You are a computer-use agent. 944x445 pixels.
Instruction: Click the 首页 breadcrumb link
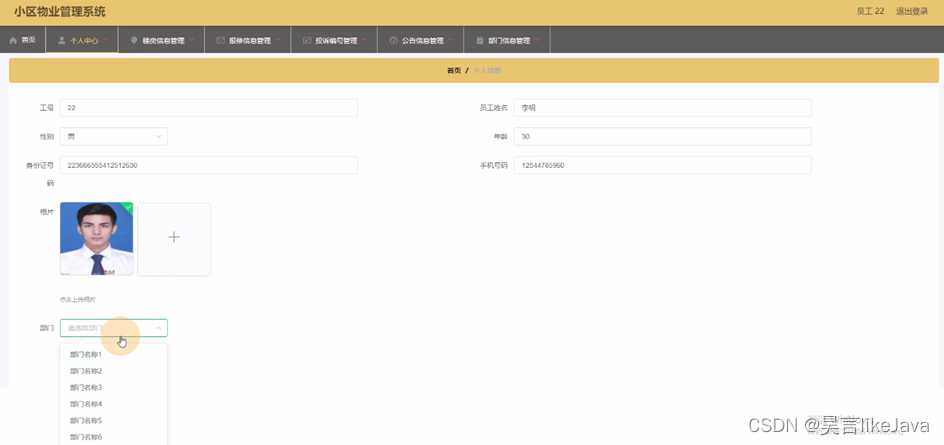(x=454, y=70)
